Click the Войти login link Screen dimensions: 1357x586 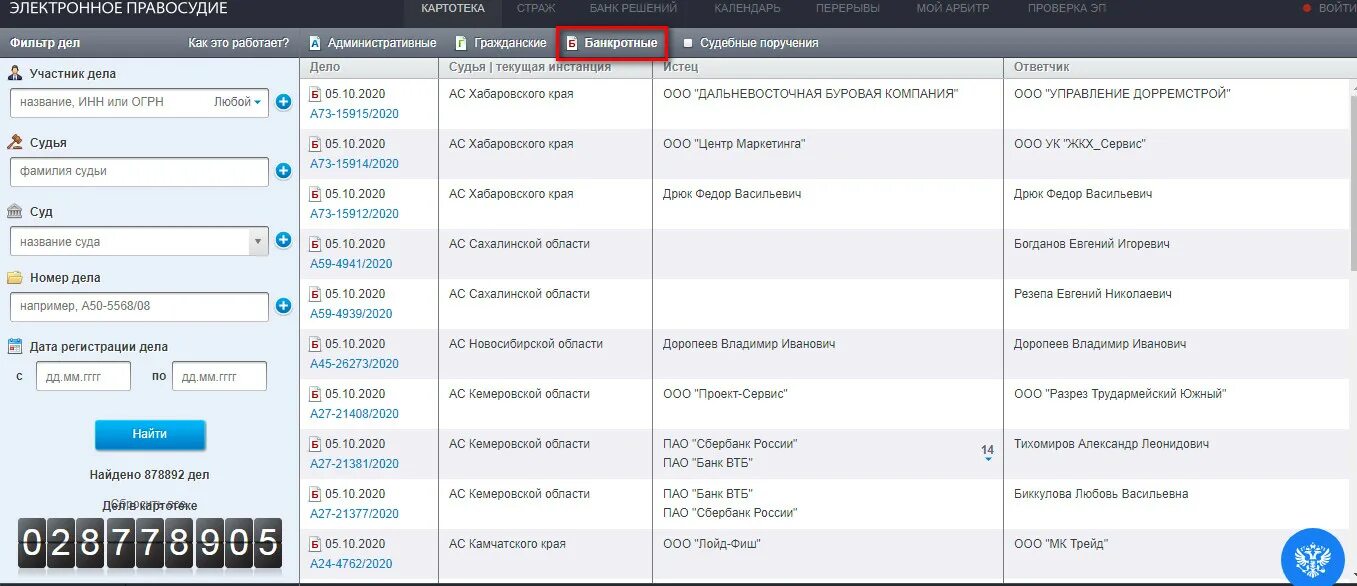click(1337, 9)
